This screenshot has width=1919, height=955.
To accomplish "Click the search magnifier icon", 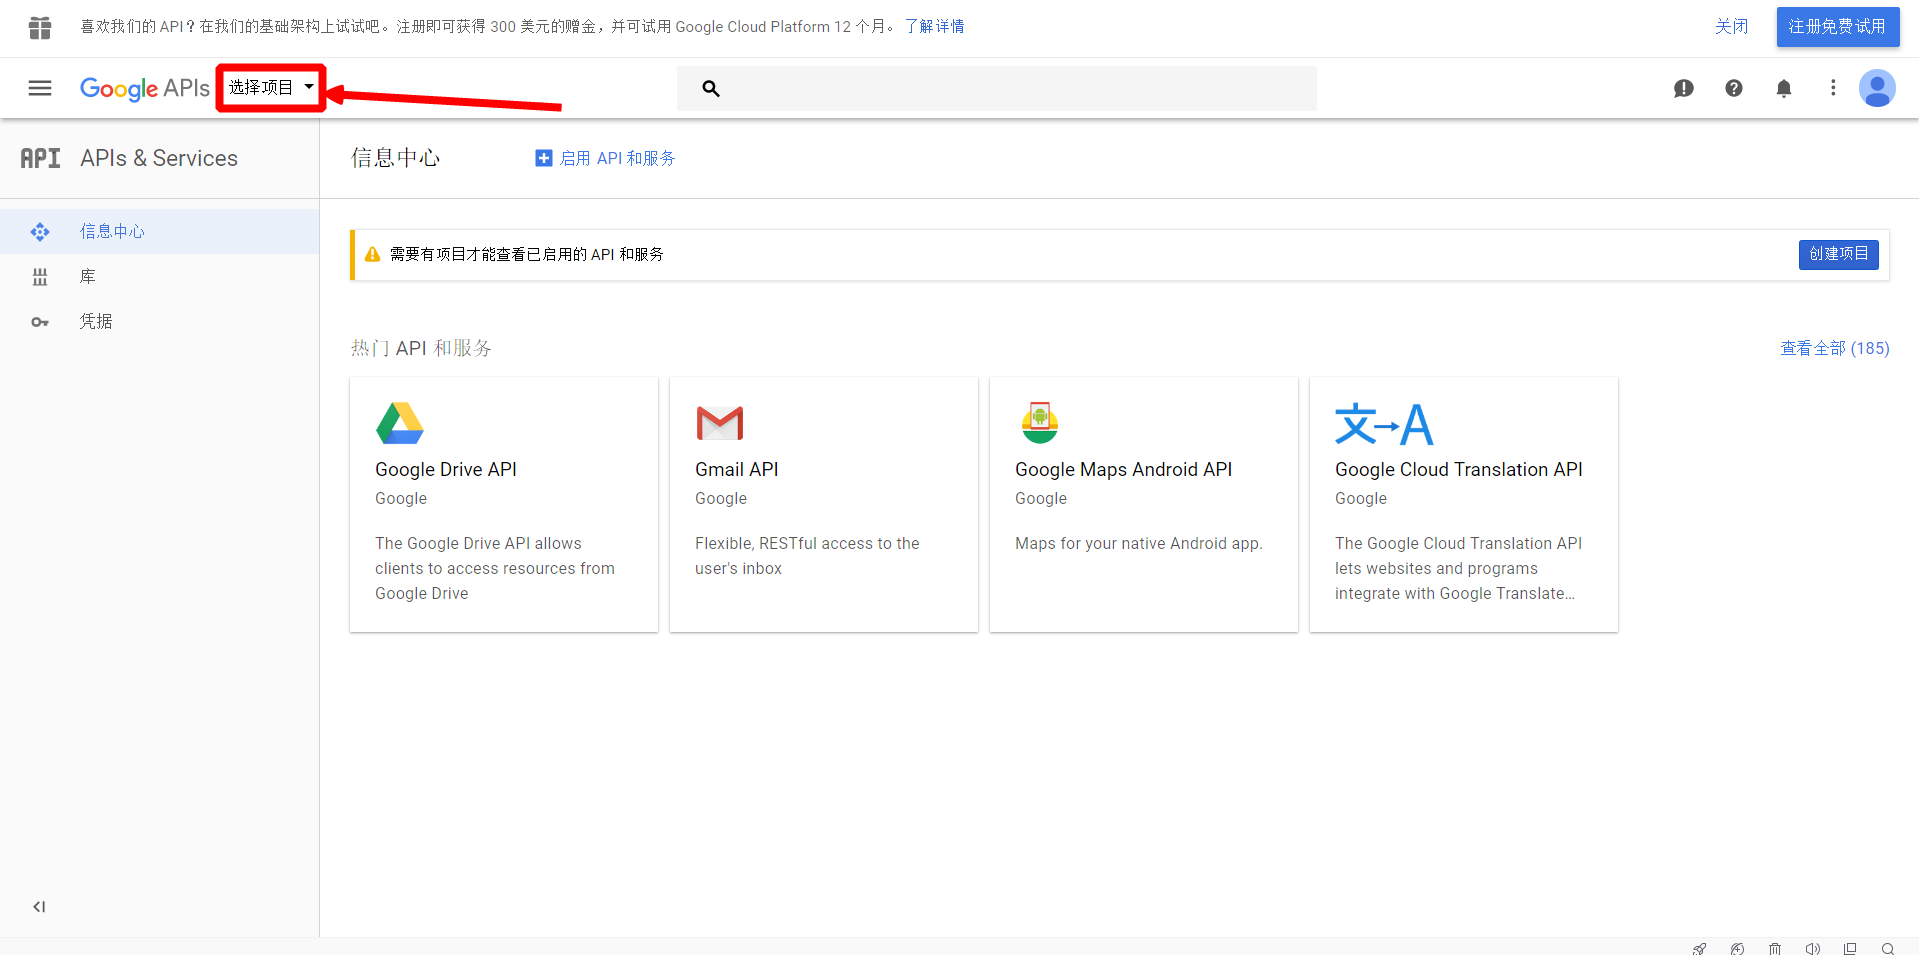I will coord(711,88).
